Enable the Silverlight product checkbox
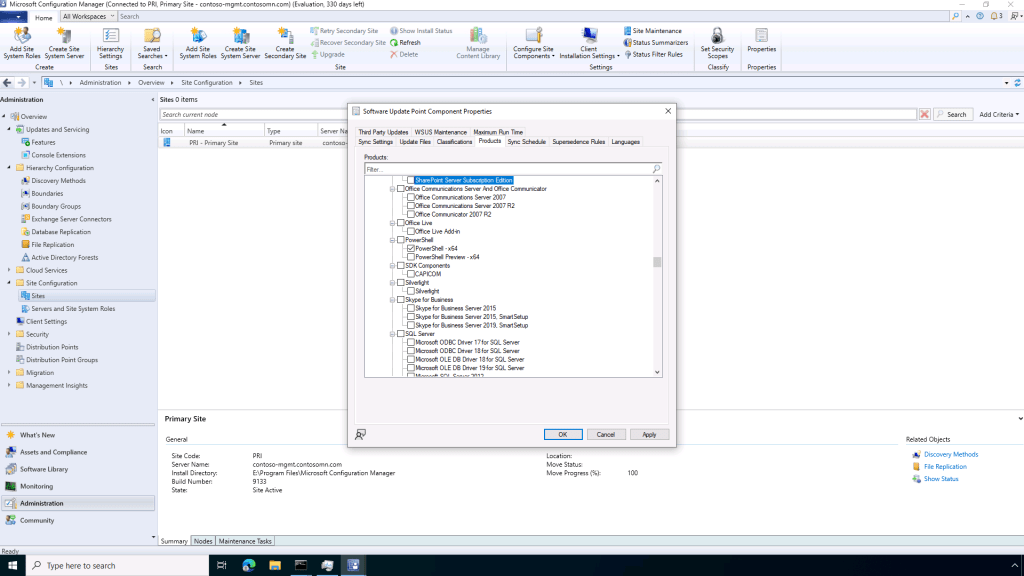The image size is (1024, 576). [x=411, y=291]
